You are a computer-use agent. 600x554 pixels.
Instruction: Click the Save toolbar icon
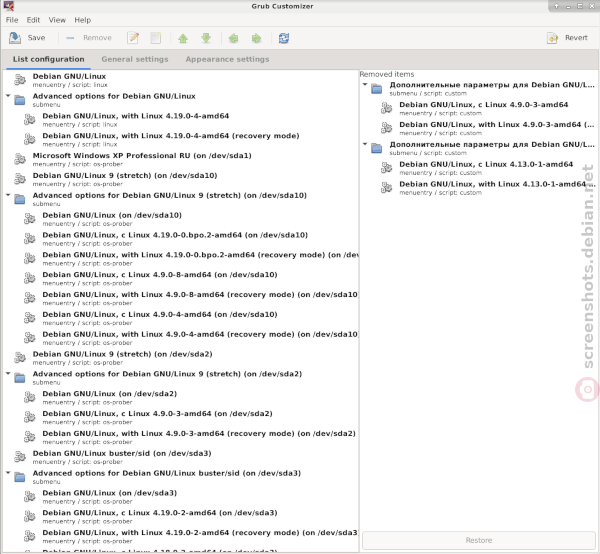click(15, 38)
